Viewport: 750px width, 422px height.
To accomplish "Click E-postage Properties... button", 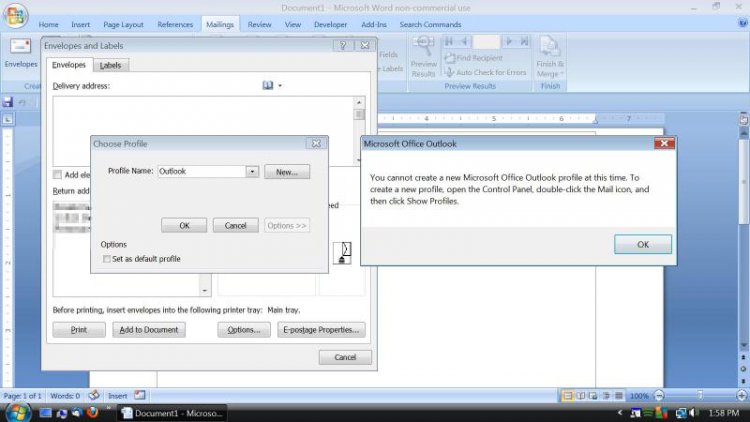I will (x=321, y=330).
